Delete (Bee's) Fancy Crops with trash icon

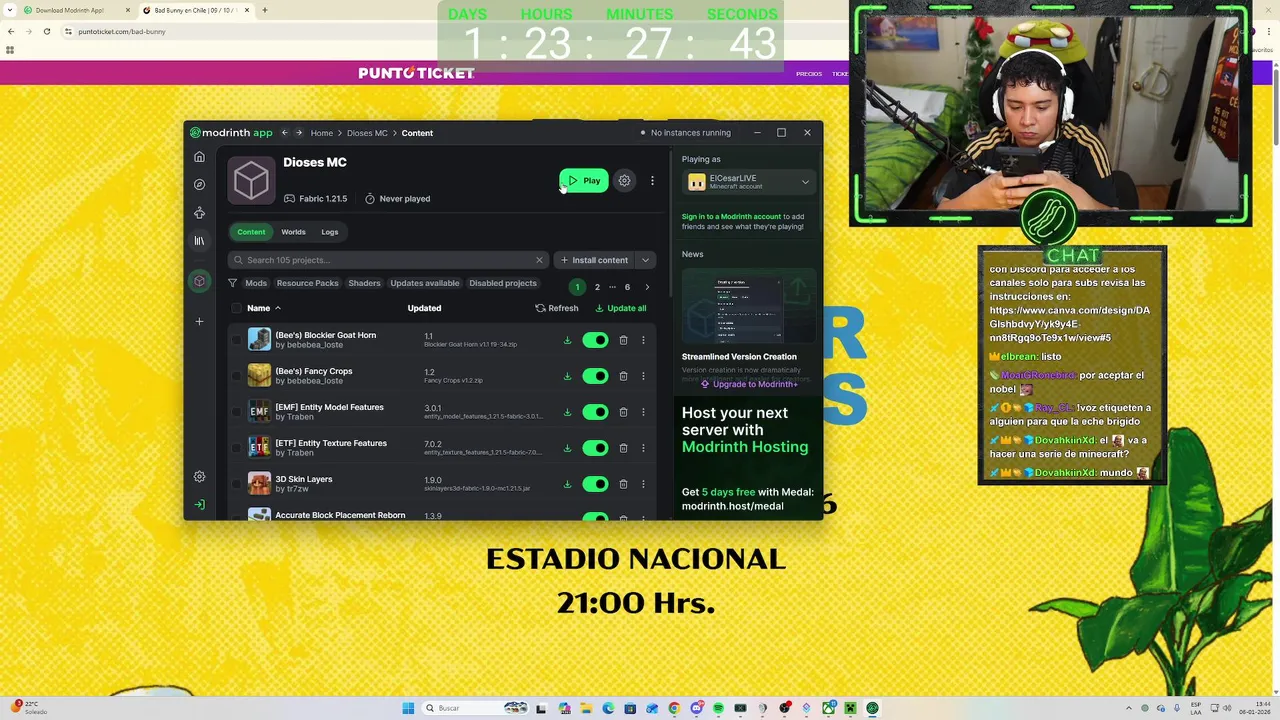623,376
